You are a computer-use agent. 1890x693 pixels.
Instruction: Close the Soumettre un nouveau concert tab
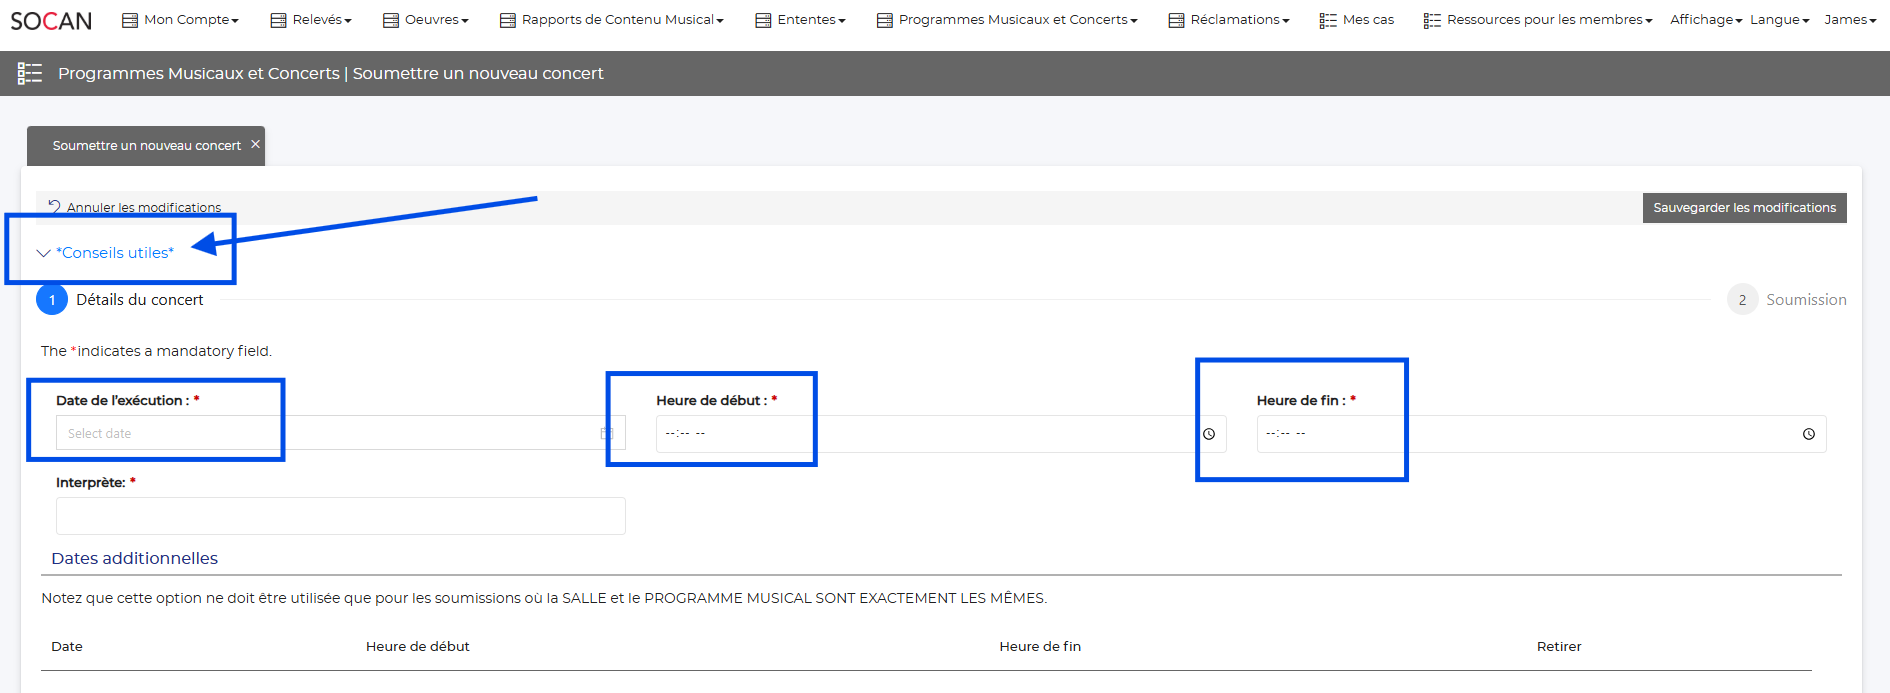click(256, 144)
